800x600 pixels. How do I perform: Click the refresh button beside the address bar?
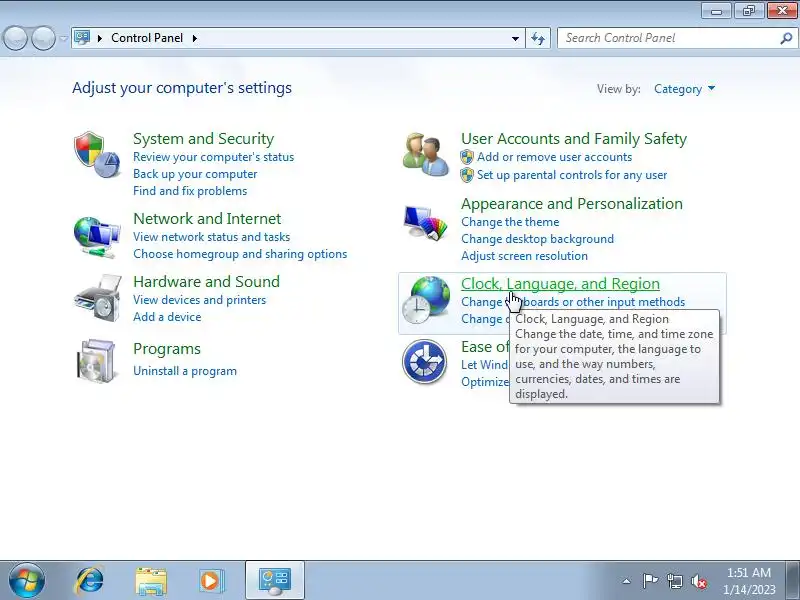pos(538,38)
